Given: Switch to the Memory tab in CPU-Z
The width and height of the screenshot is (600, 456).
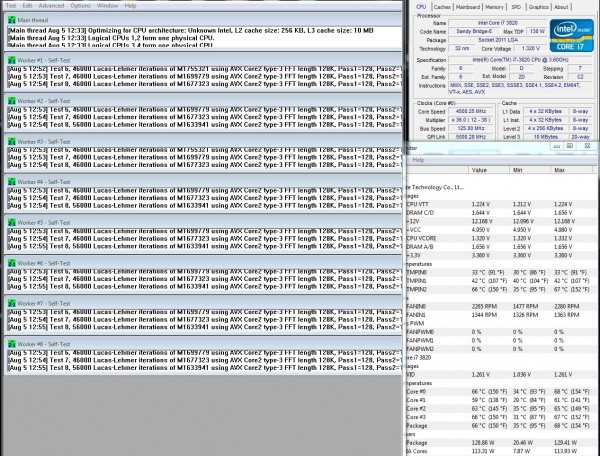Looking at the screenshot, I should 494,7.
